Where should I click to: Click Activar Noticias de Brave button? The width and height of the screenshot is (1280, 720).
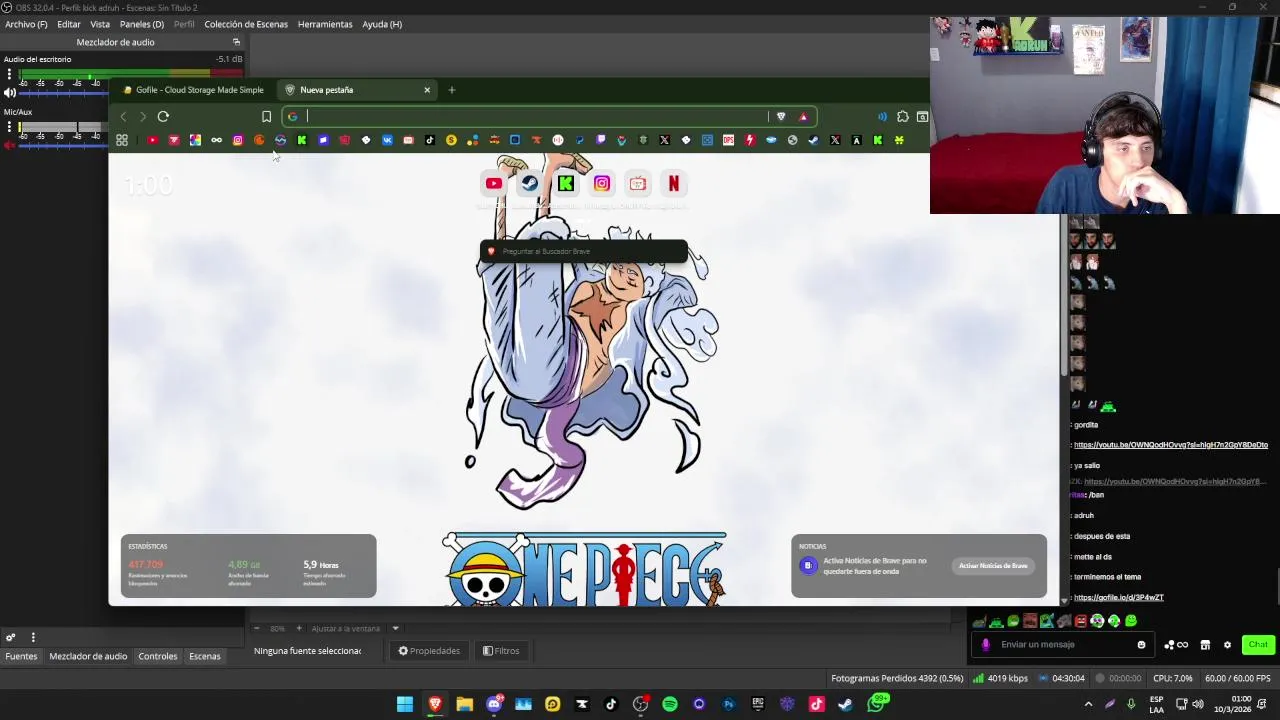tap(993, 566)
